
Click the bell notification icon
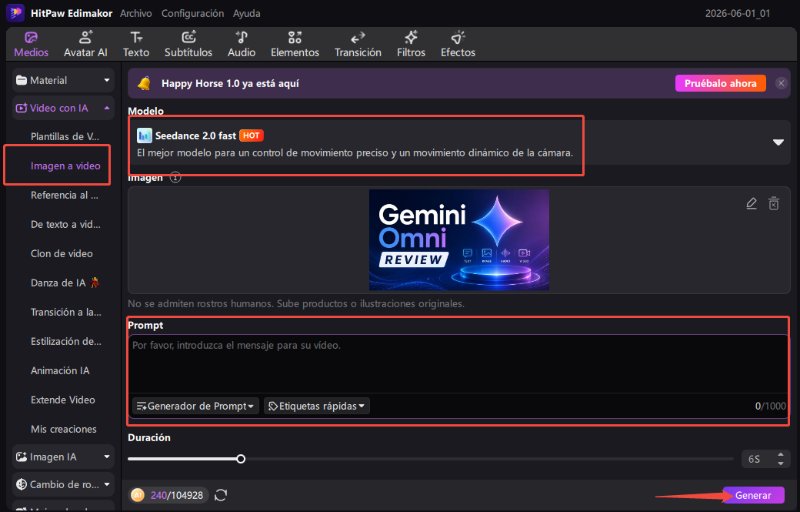pos(144,83)
